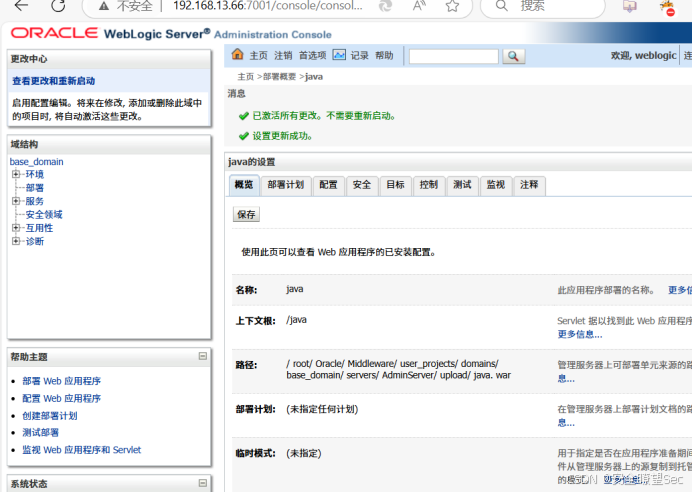This screenshot has width=692, height=493.
Task: Open help topic 部署 Web 应用程序
Action: pos(62,381)
